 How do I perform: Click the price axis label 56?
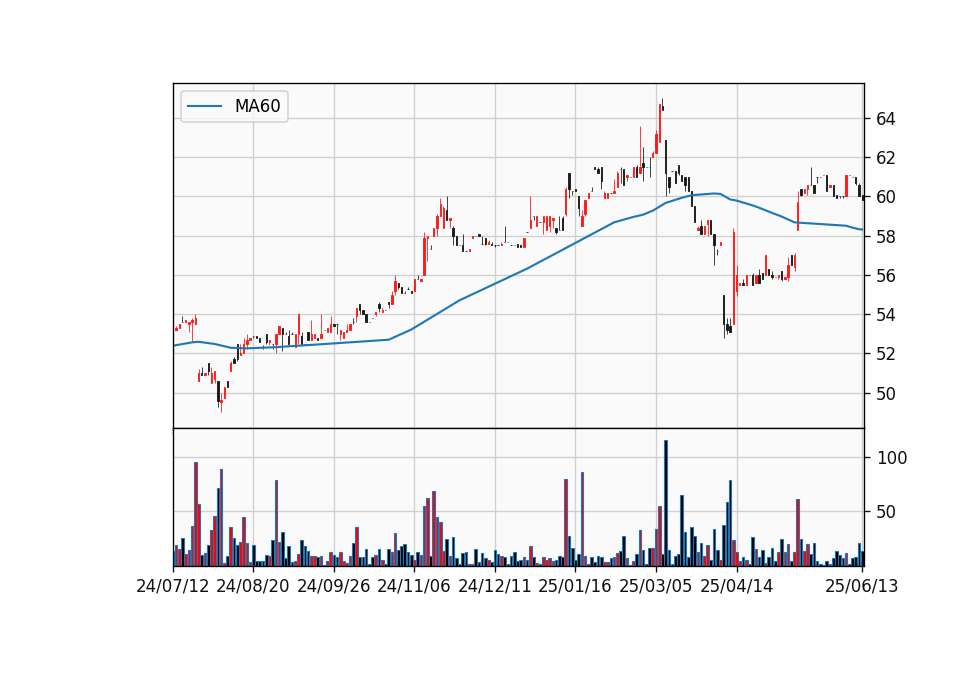click(x=885, y=276)
